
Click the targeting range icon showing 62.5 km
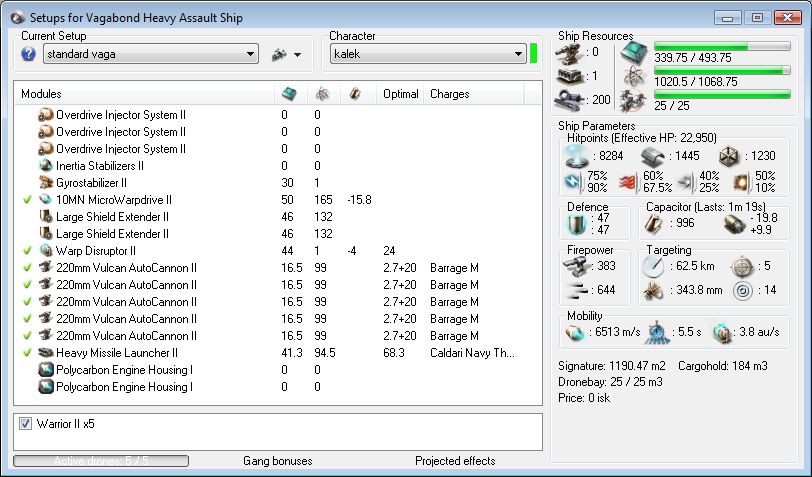coord(652,266)
